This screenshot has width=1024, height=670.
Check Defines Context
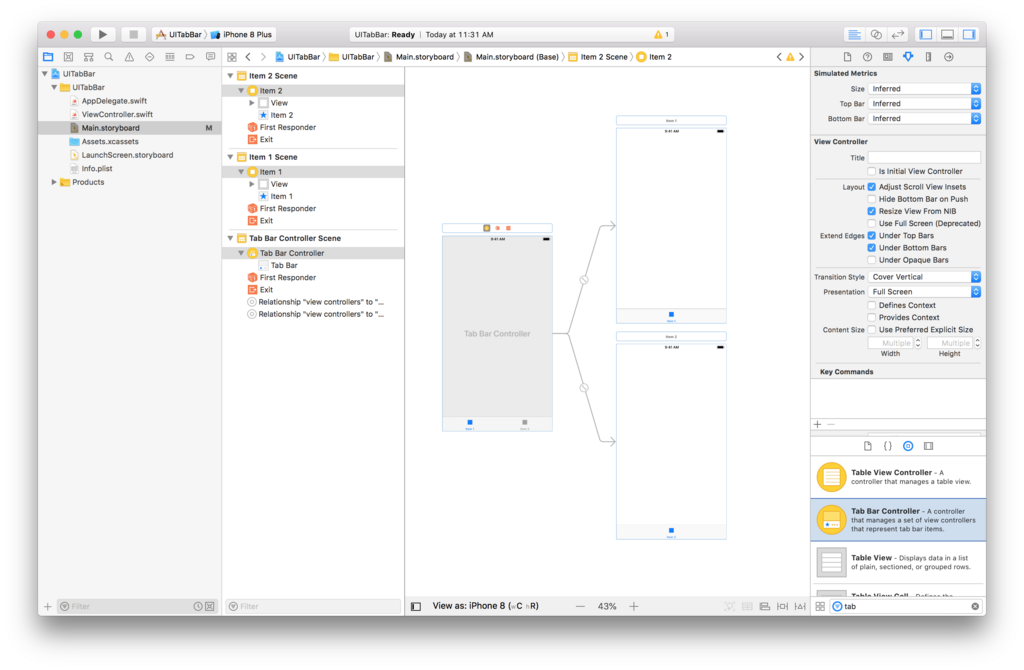click(872, 306)
